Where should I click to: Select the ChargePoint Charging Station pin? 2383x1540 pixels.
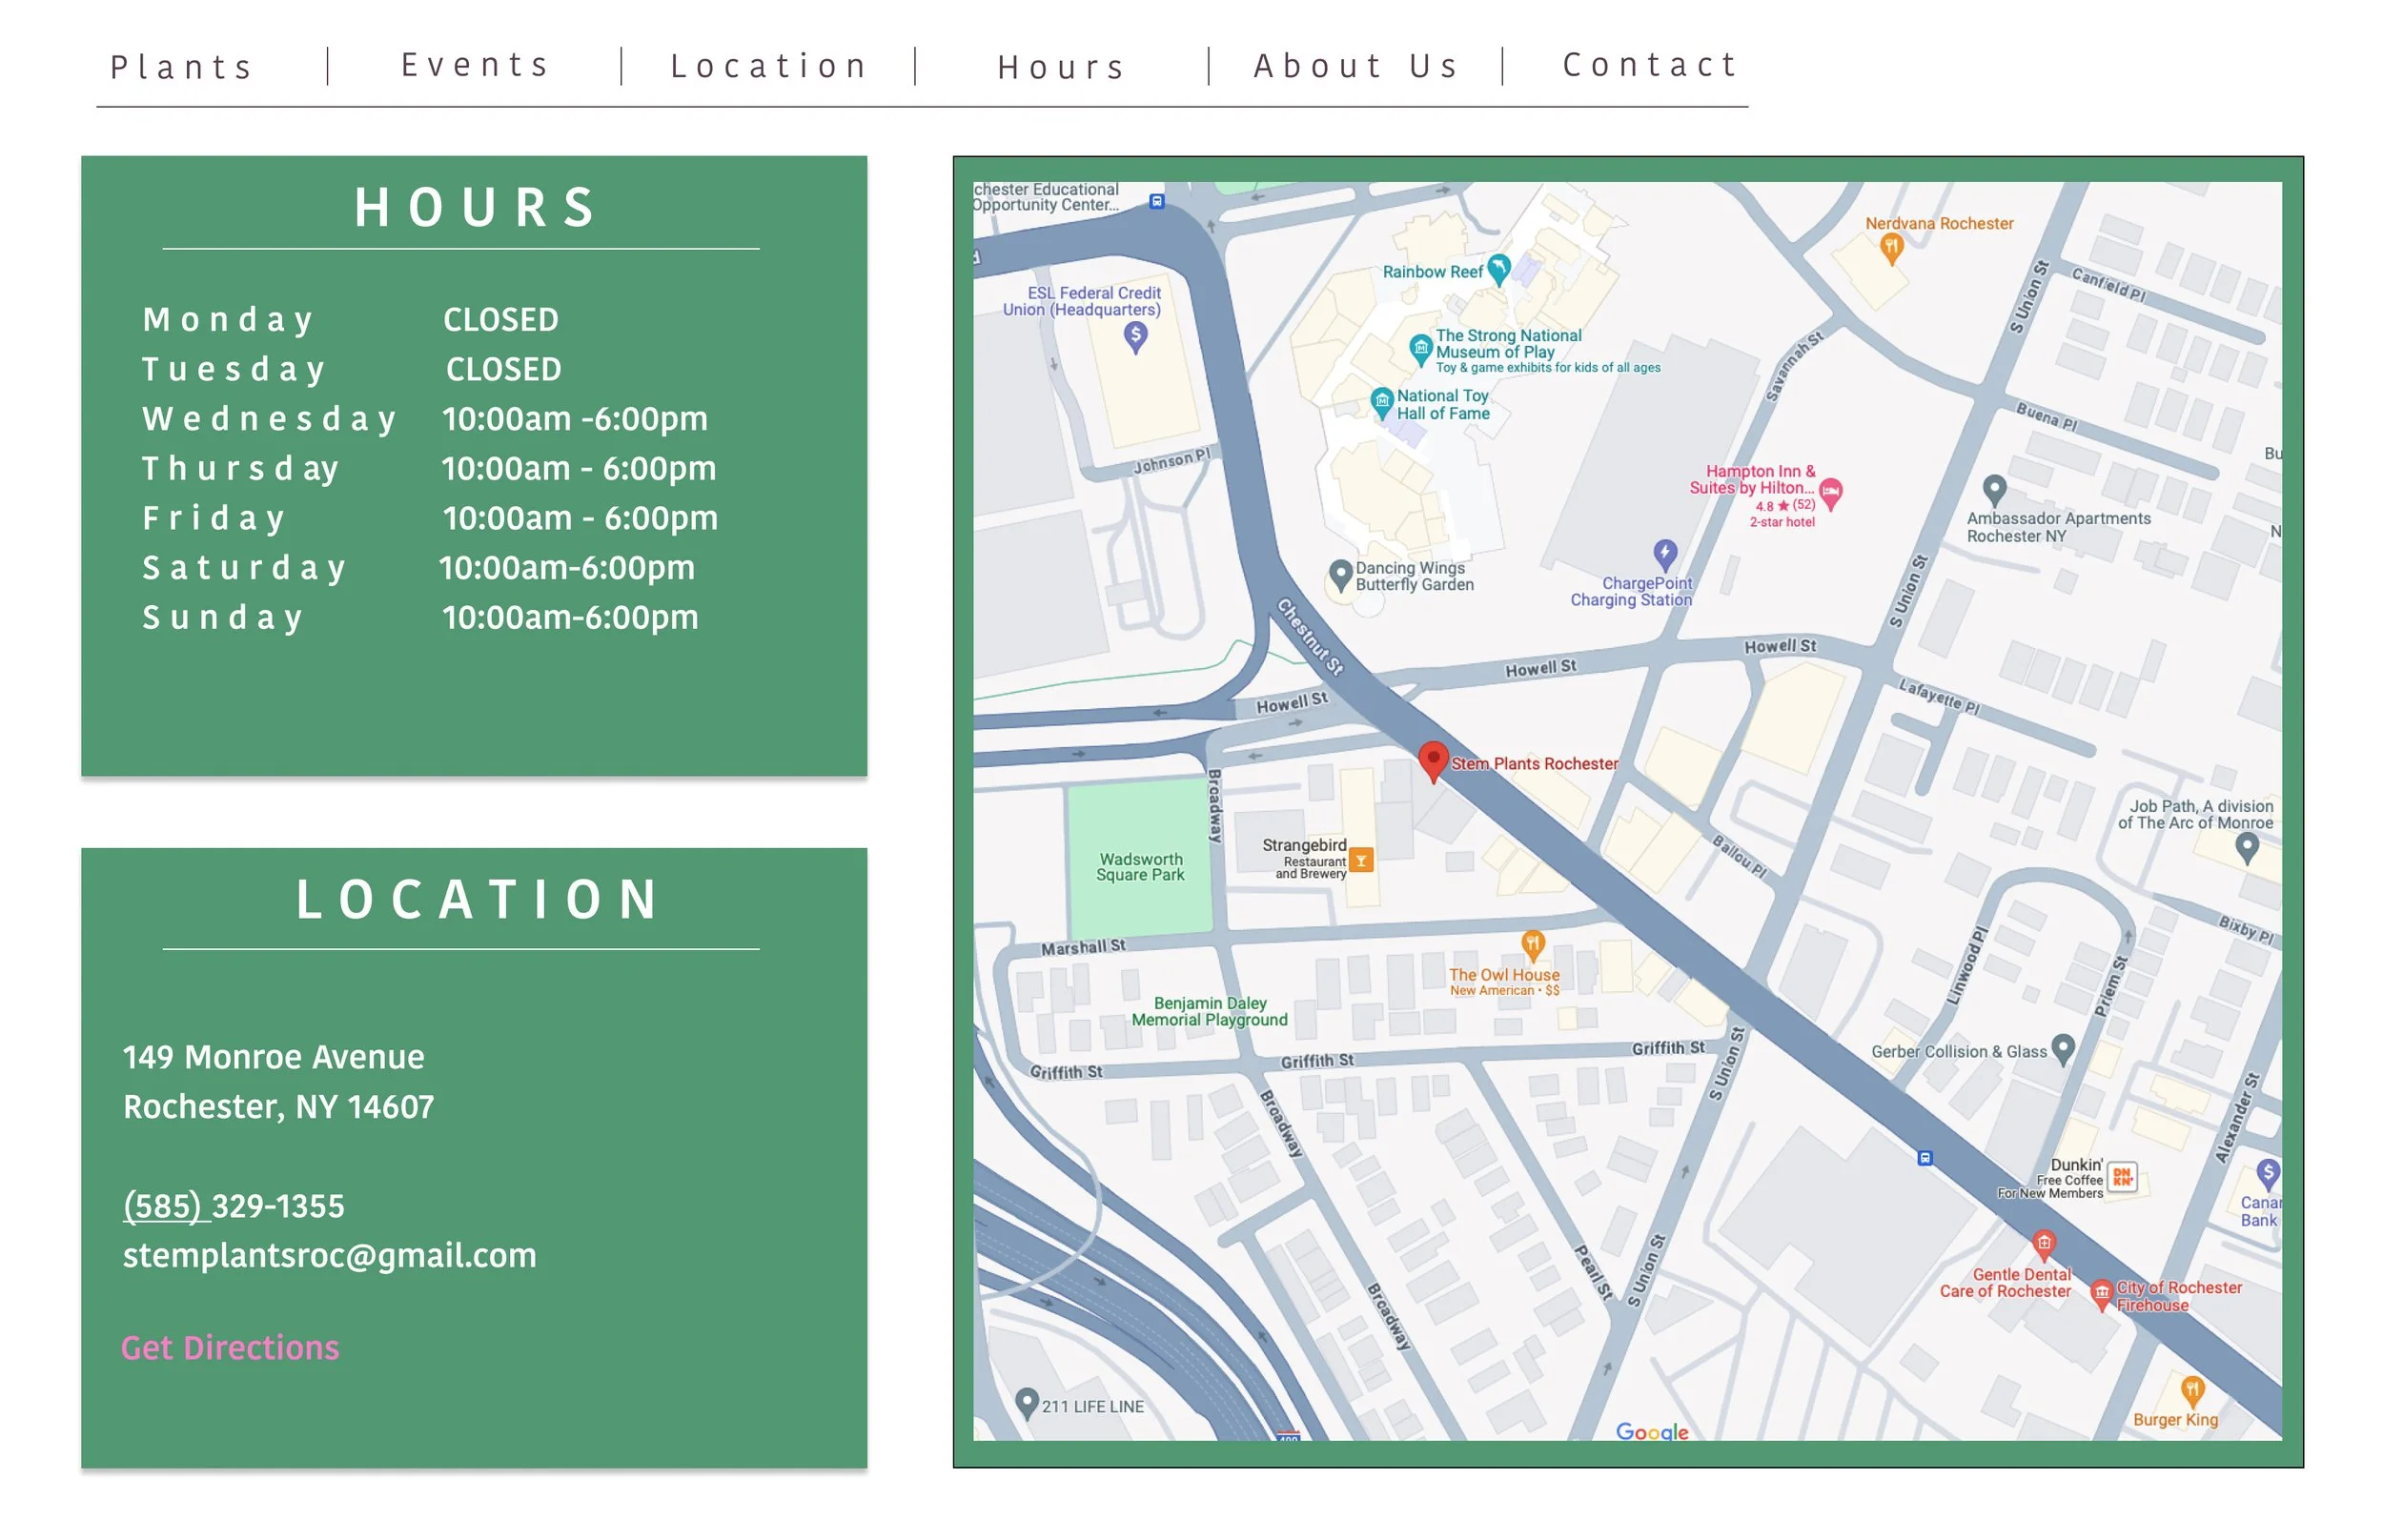pos(1664,552)
